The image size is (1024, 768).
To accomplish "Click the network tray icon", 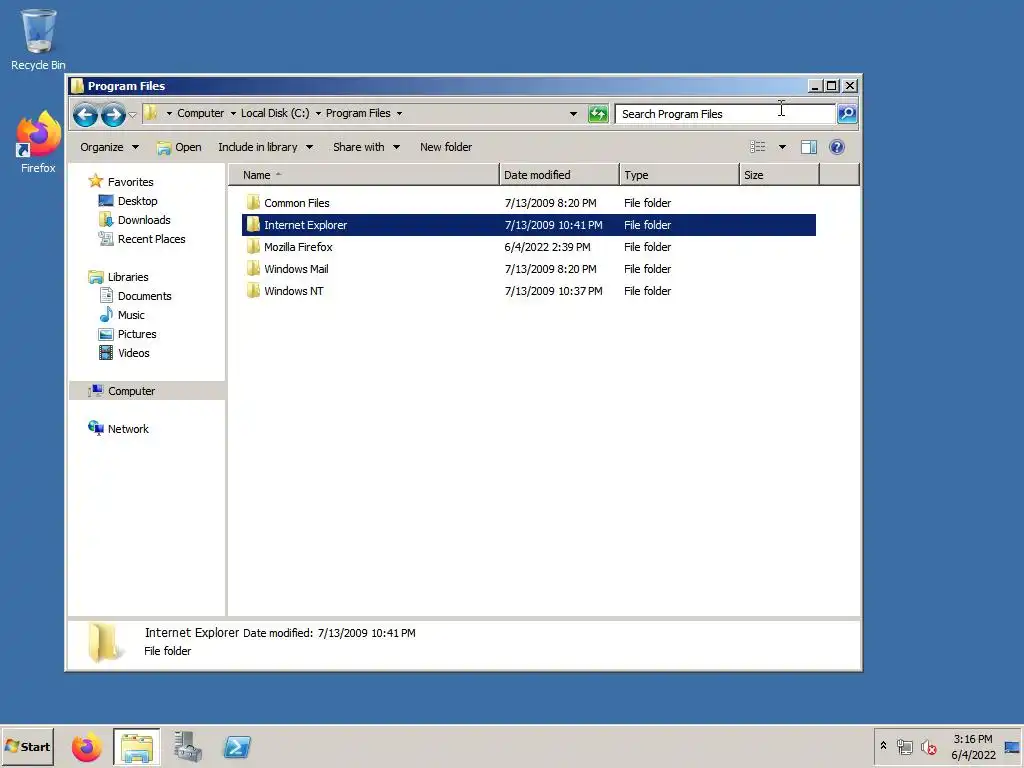I will coord(904,746).
